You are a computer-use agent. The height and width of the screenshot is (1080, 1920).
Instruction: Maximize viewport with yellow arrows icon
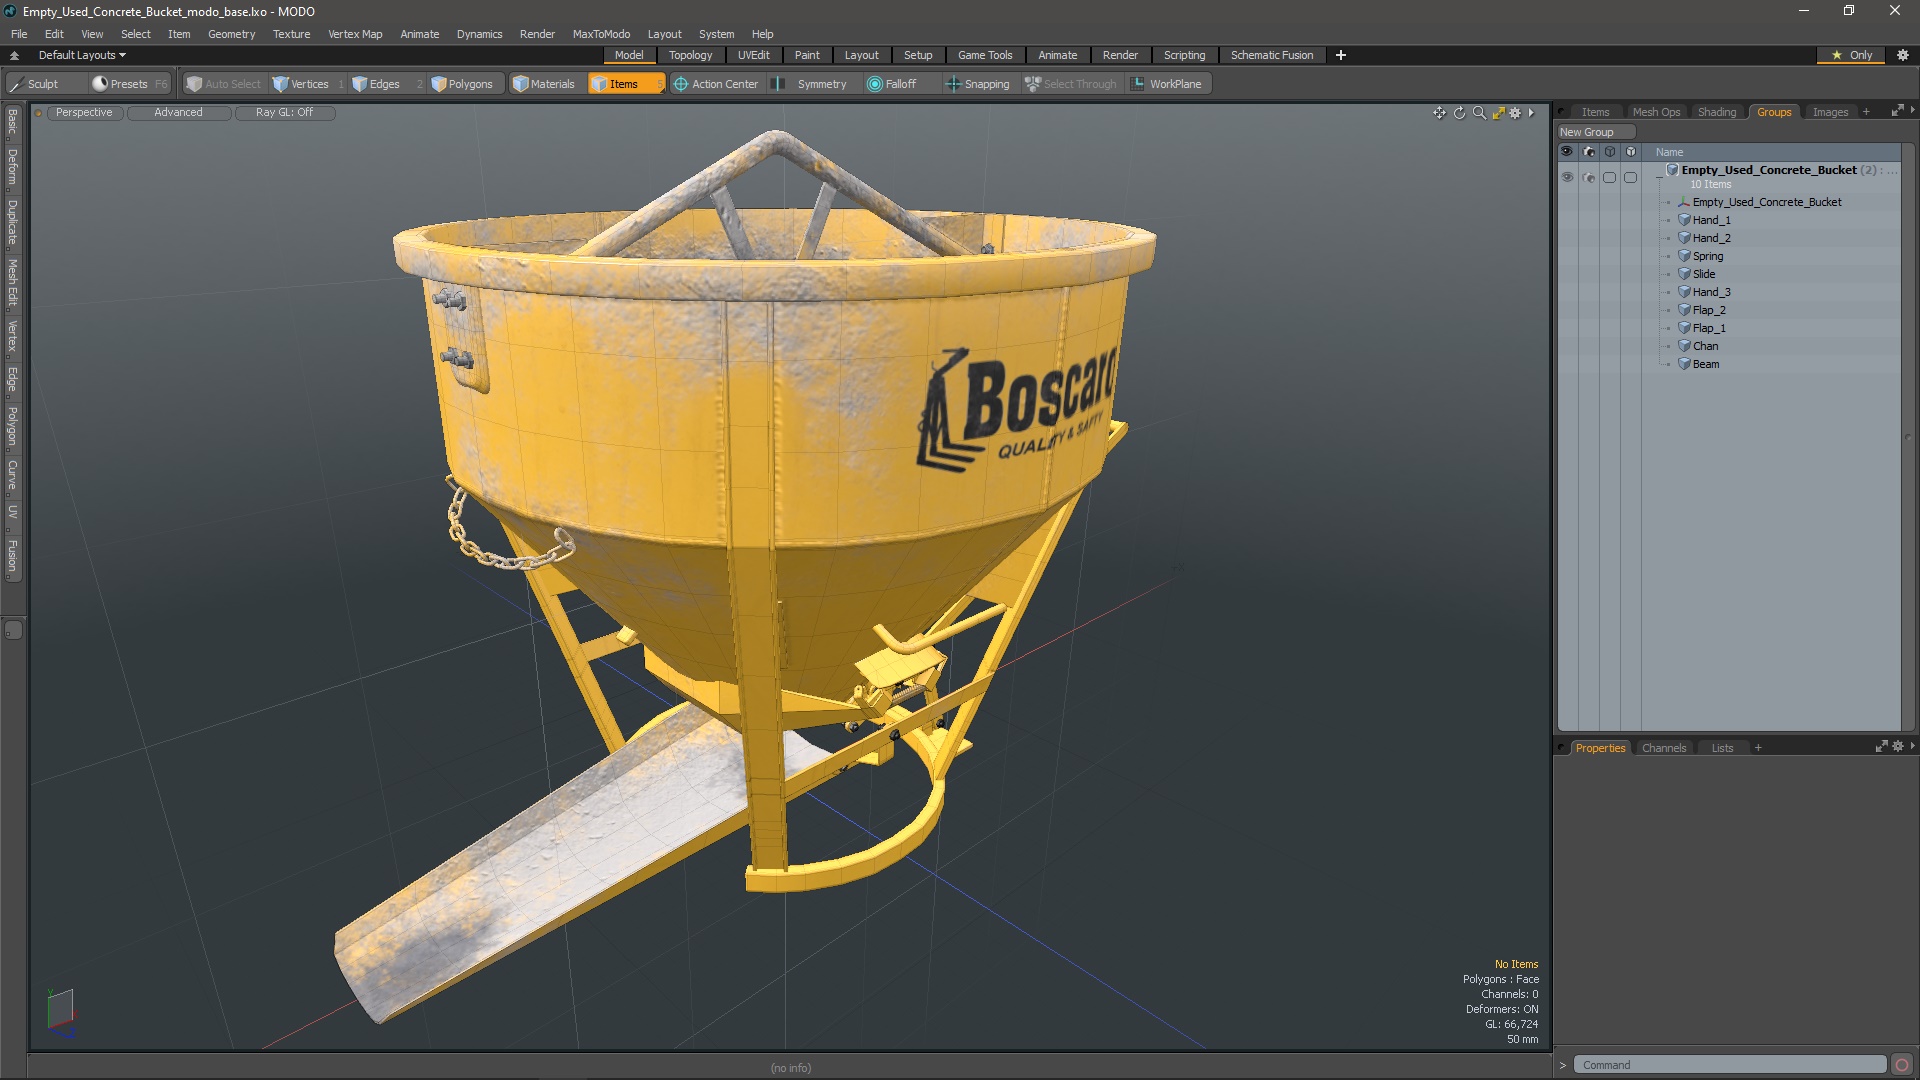(x=1498, y=113)
